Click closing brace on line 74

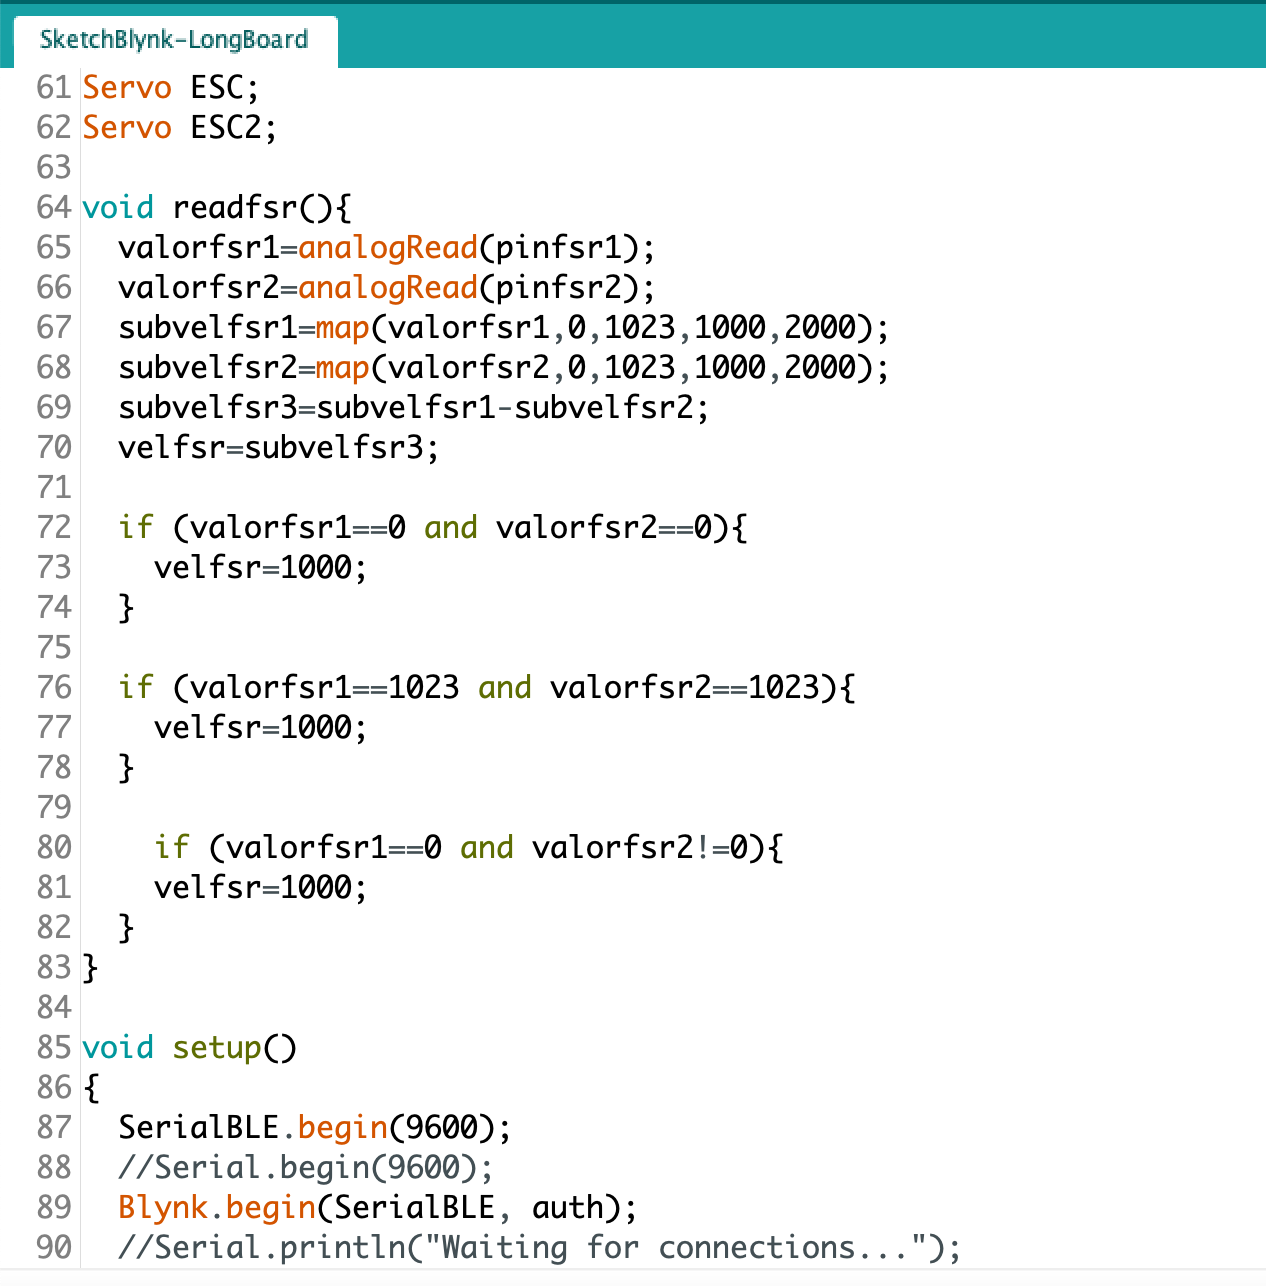point(126,608)
